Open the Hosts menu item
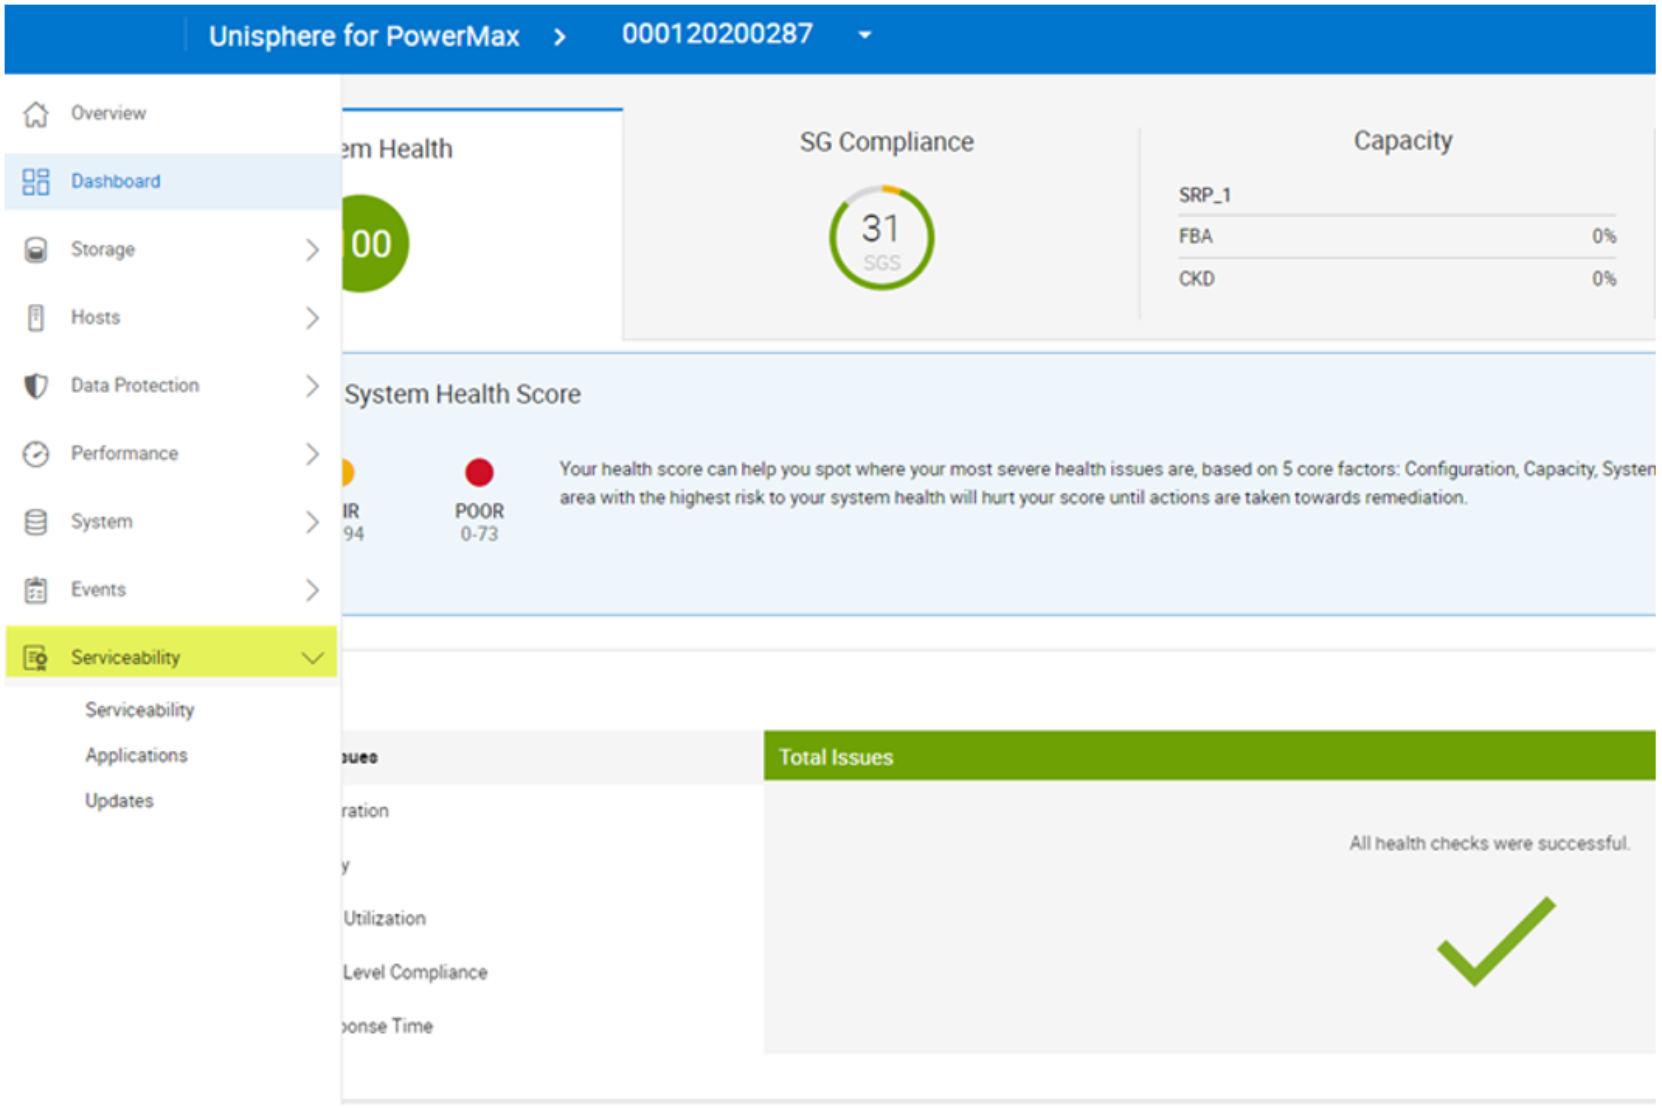 [x=172, y=317]
